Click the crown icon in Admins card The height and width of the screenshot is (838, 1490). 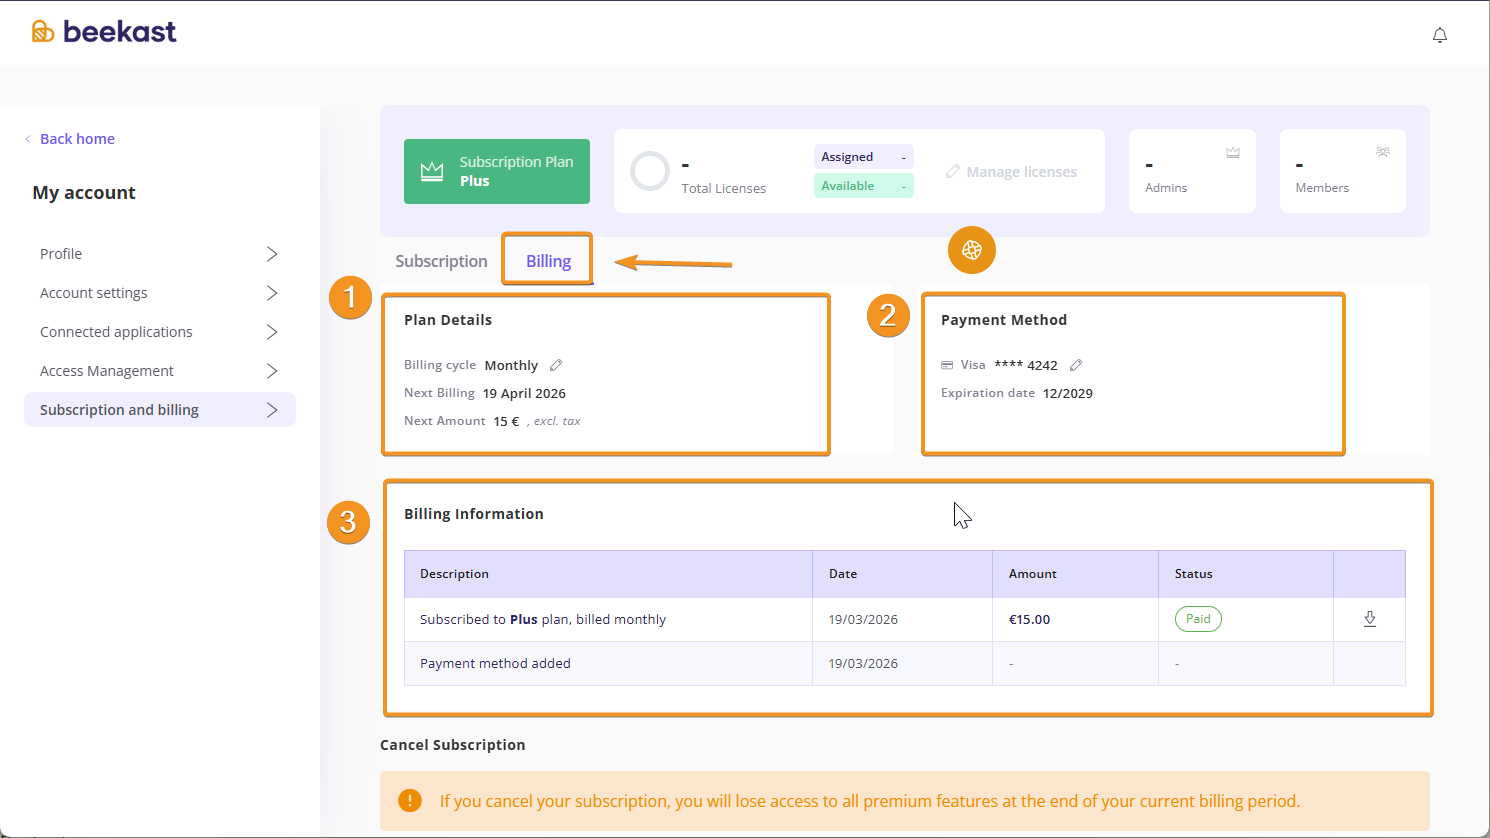click(1233, 153)
